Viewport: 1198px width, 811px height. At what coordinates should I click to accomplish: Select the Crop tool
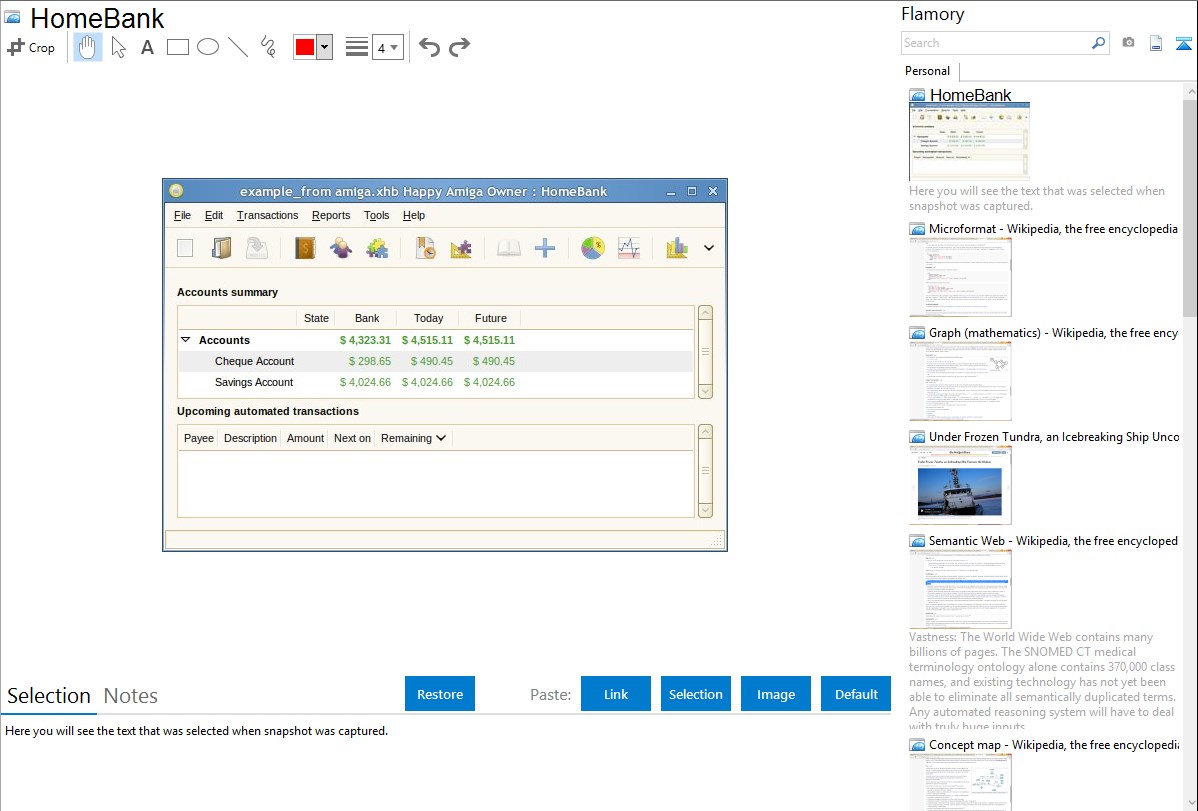(x=31, y=47)
